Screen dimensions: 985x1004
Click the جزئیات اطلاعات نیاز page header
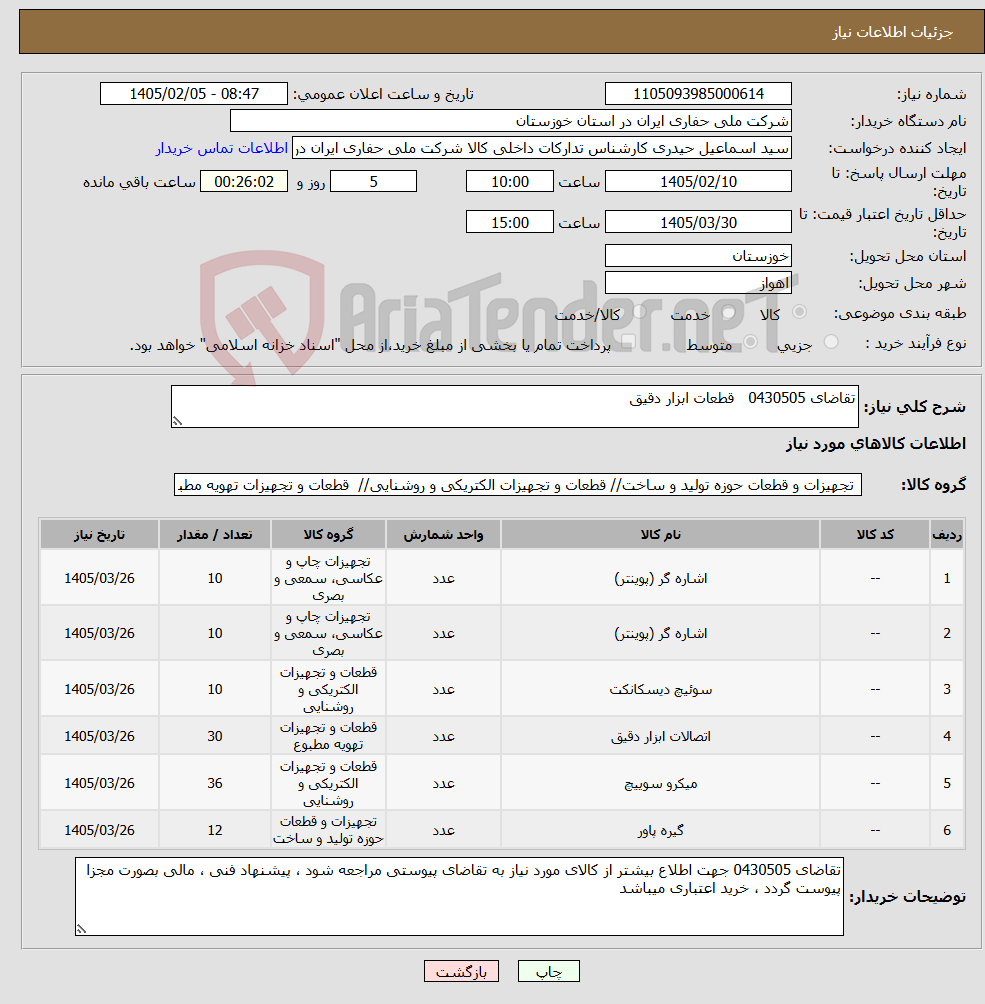tap(892, 32)
